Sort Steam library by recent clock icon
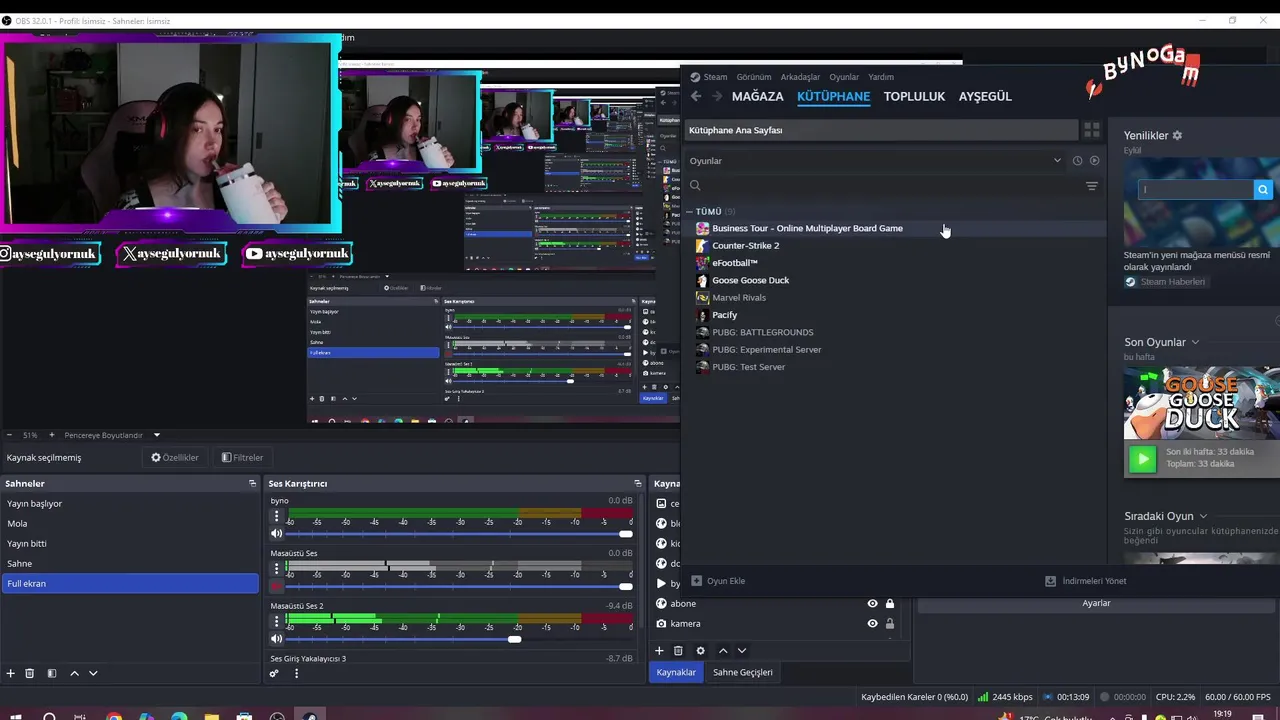 [1077, 161]
